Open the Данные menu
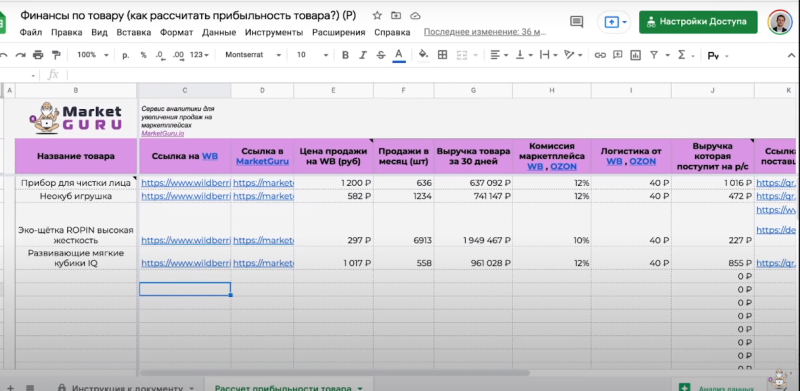Screen dimensions: 800x391 (219, 33)
